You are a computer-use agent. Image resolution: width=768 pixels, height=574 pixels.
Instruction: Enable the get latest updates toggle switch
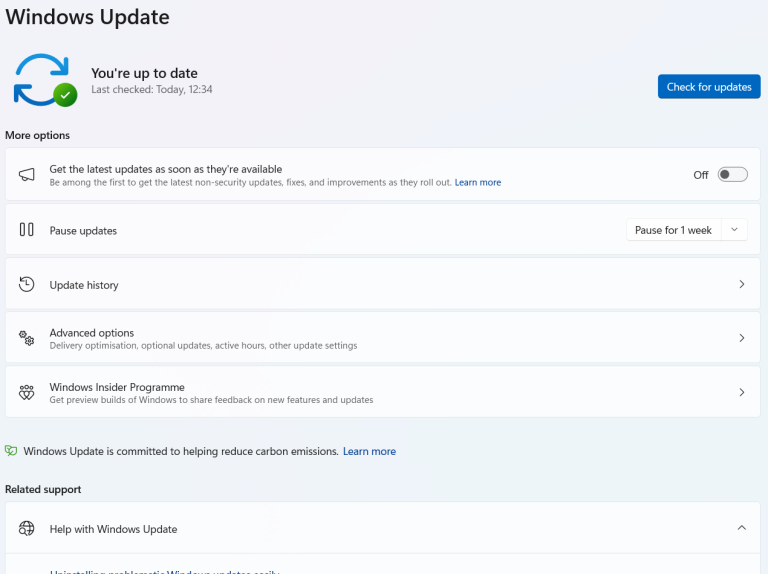click(x=732, y=175)
